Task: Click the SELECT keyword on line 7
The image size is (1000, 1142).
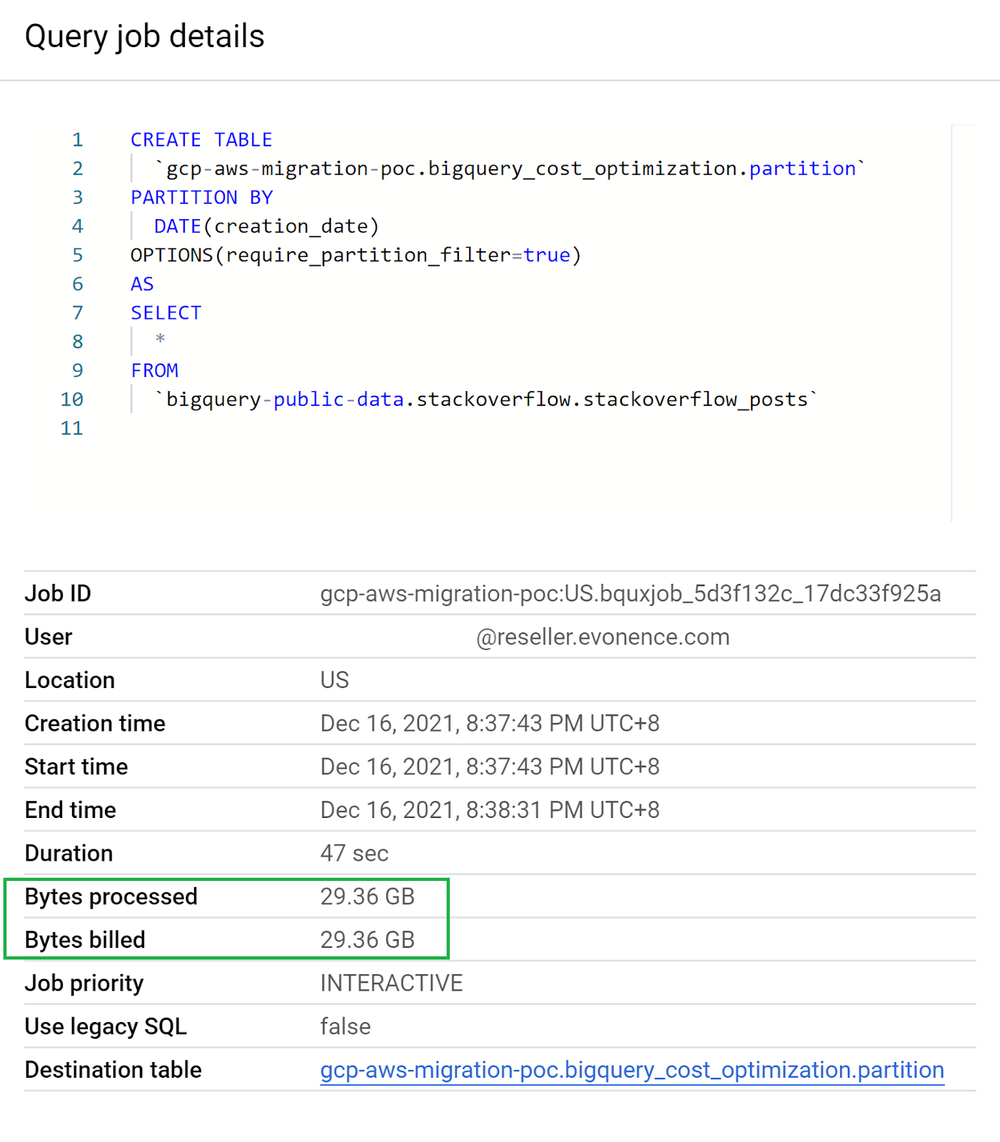Action: [x=165, y=312]
